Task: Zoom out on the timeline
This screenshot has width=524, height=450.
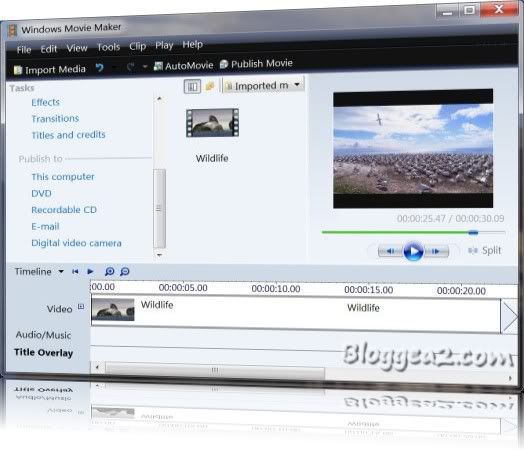Action: tap(125, 271)
